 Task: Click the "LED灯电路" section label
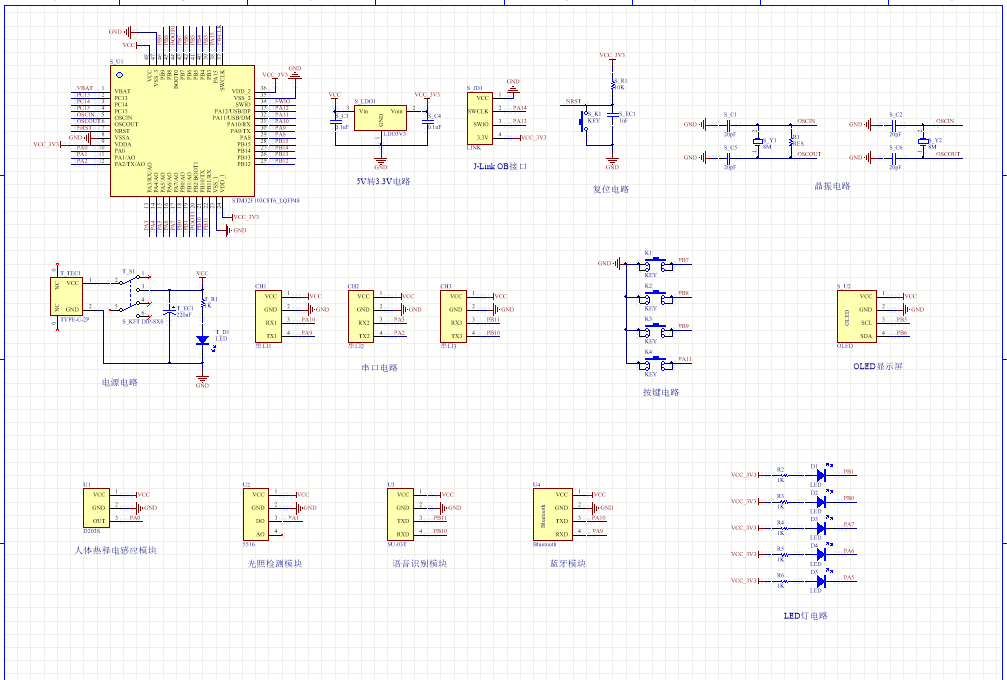[805, 616]
